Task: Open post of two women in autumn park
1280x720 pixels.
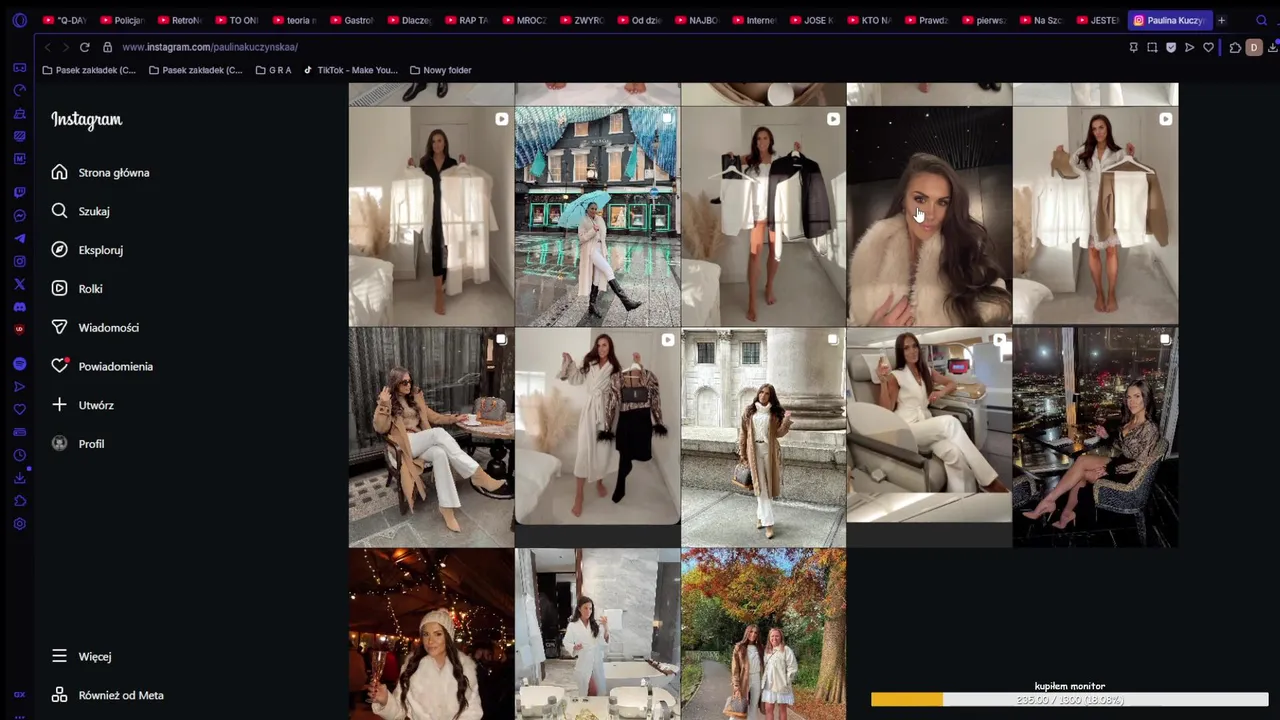Action: (763, 634)
